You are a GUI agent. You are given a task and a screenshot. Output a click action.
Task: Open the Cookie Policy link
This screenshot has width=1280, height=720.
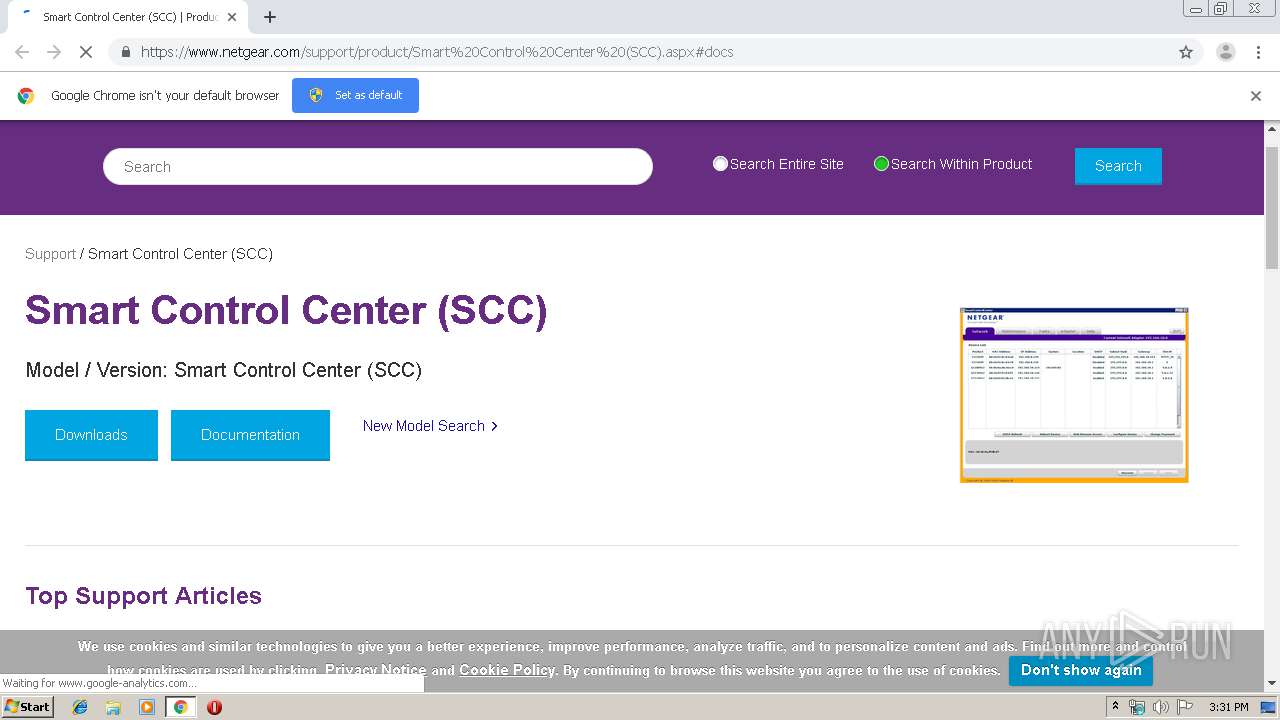pyautogui.click(x=507, y=670)
